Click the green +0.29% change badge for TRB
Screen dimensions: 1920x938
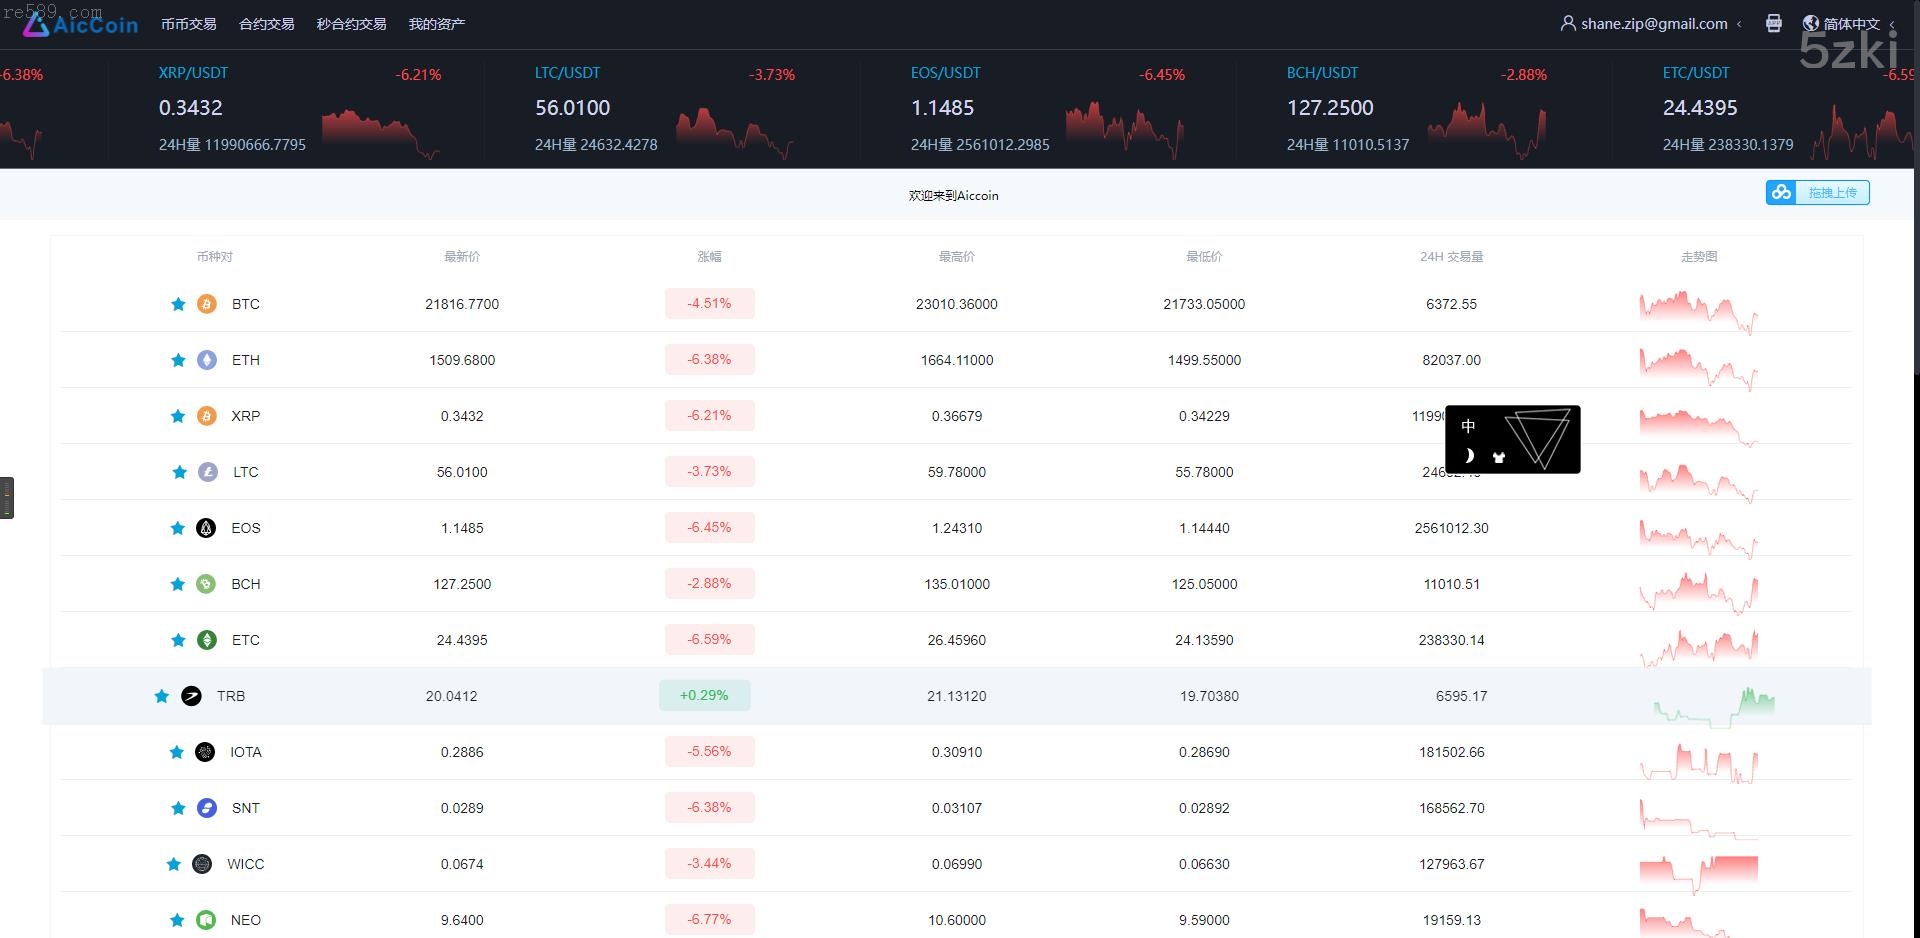coord(704,696)
